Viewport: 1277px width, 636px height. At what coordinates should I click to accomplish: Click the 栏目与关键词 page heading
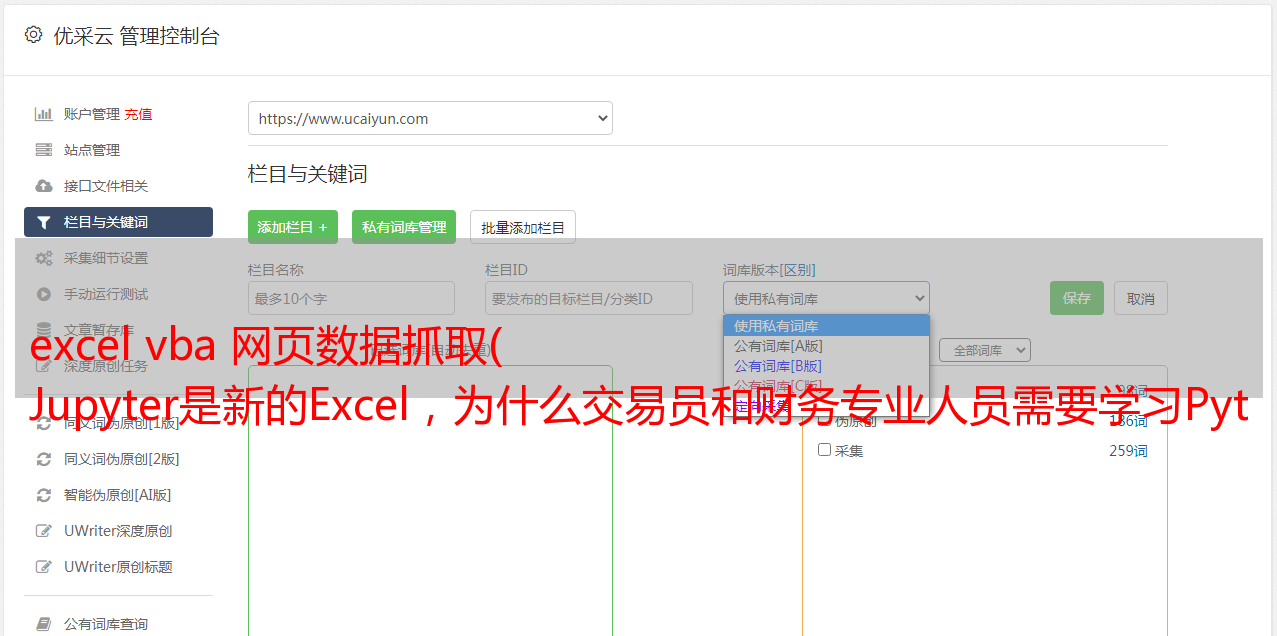308,174
